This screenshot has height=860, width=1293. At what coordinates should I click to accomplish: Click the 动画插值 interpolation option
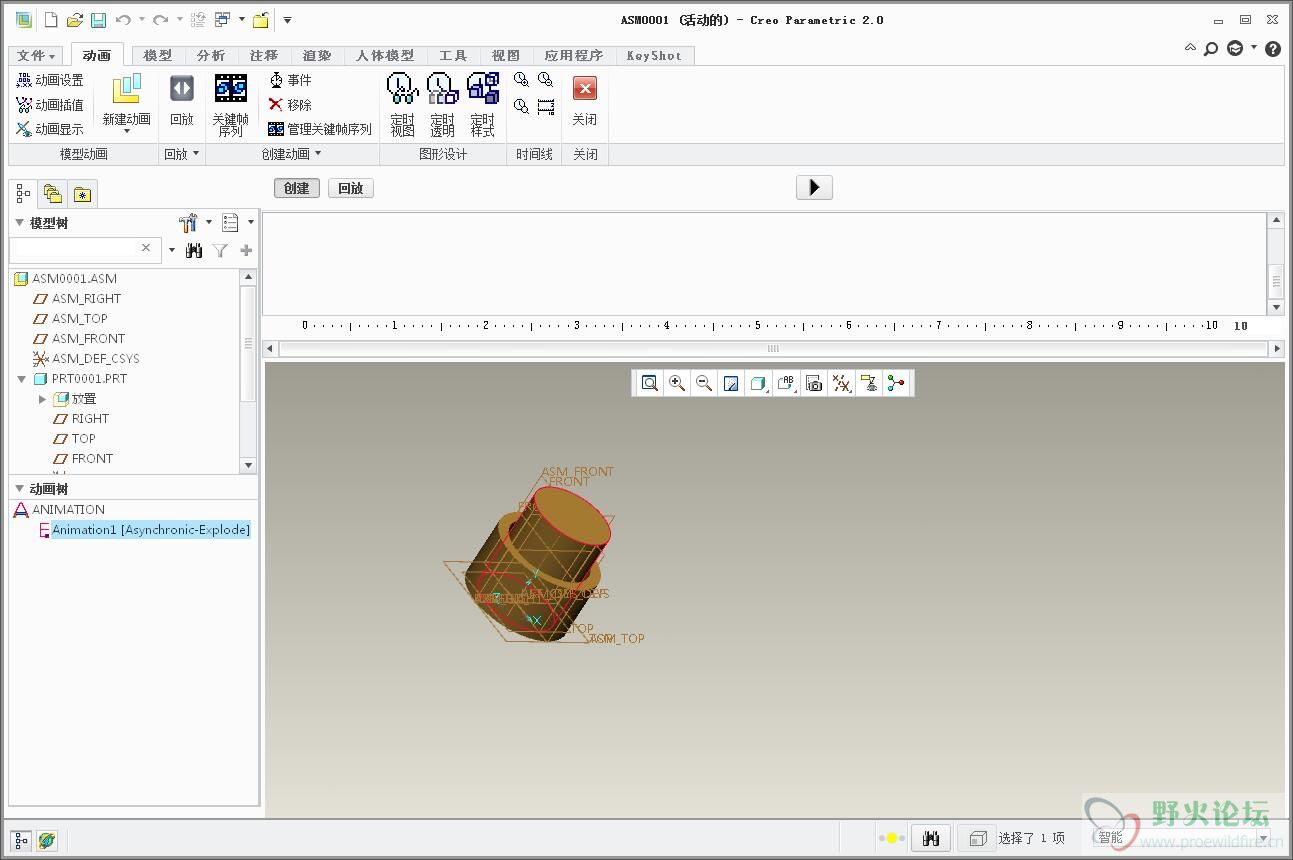[50, 104]
